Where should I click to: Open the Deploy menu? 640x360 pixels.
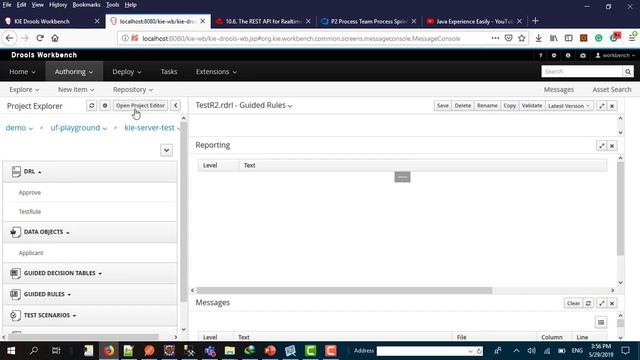pyautogui.click(x=127, y=72)
